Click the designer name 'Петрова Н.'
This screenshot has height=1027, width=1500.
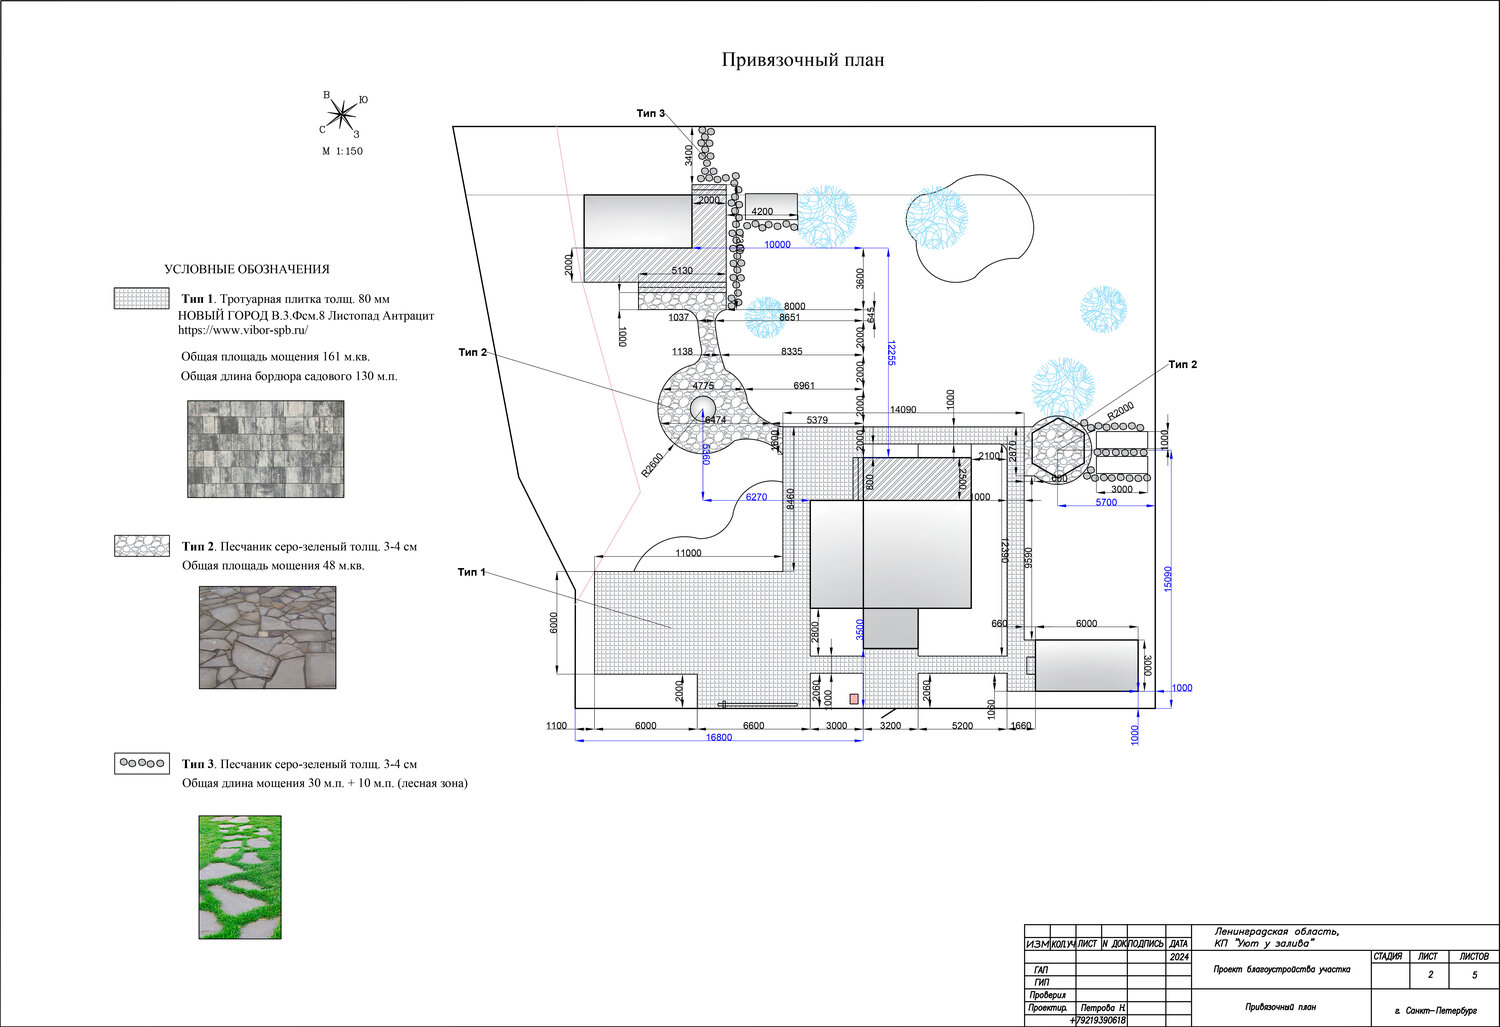pyautogui.click(x=1104, y=1008)
